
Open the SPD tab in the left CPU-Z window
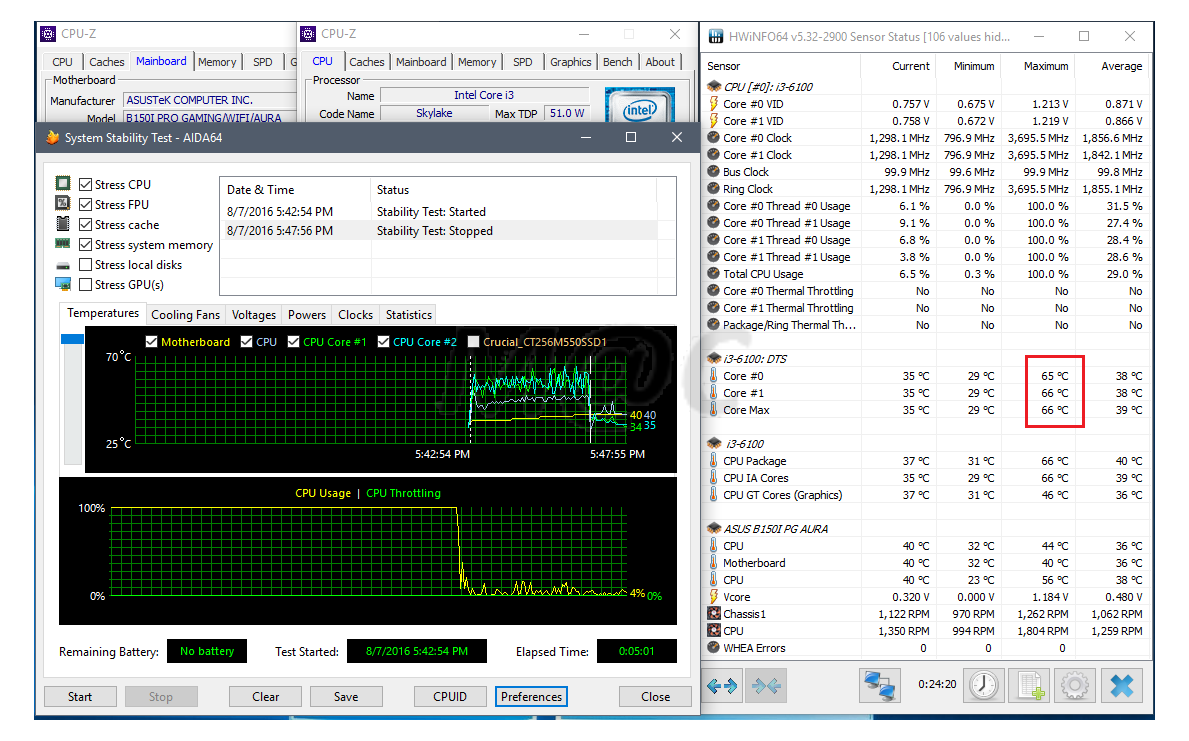point(262,61)
